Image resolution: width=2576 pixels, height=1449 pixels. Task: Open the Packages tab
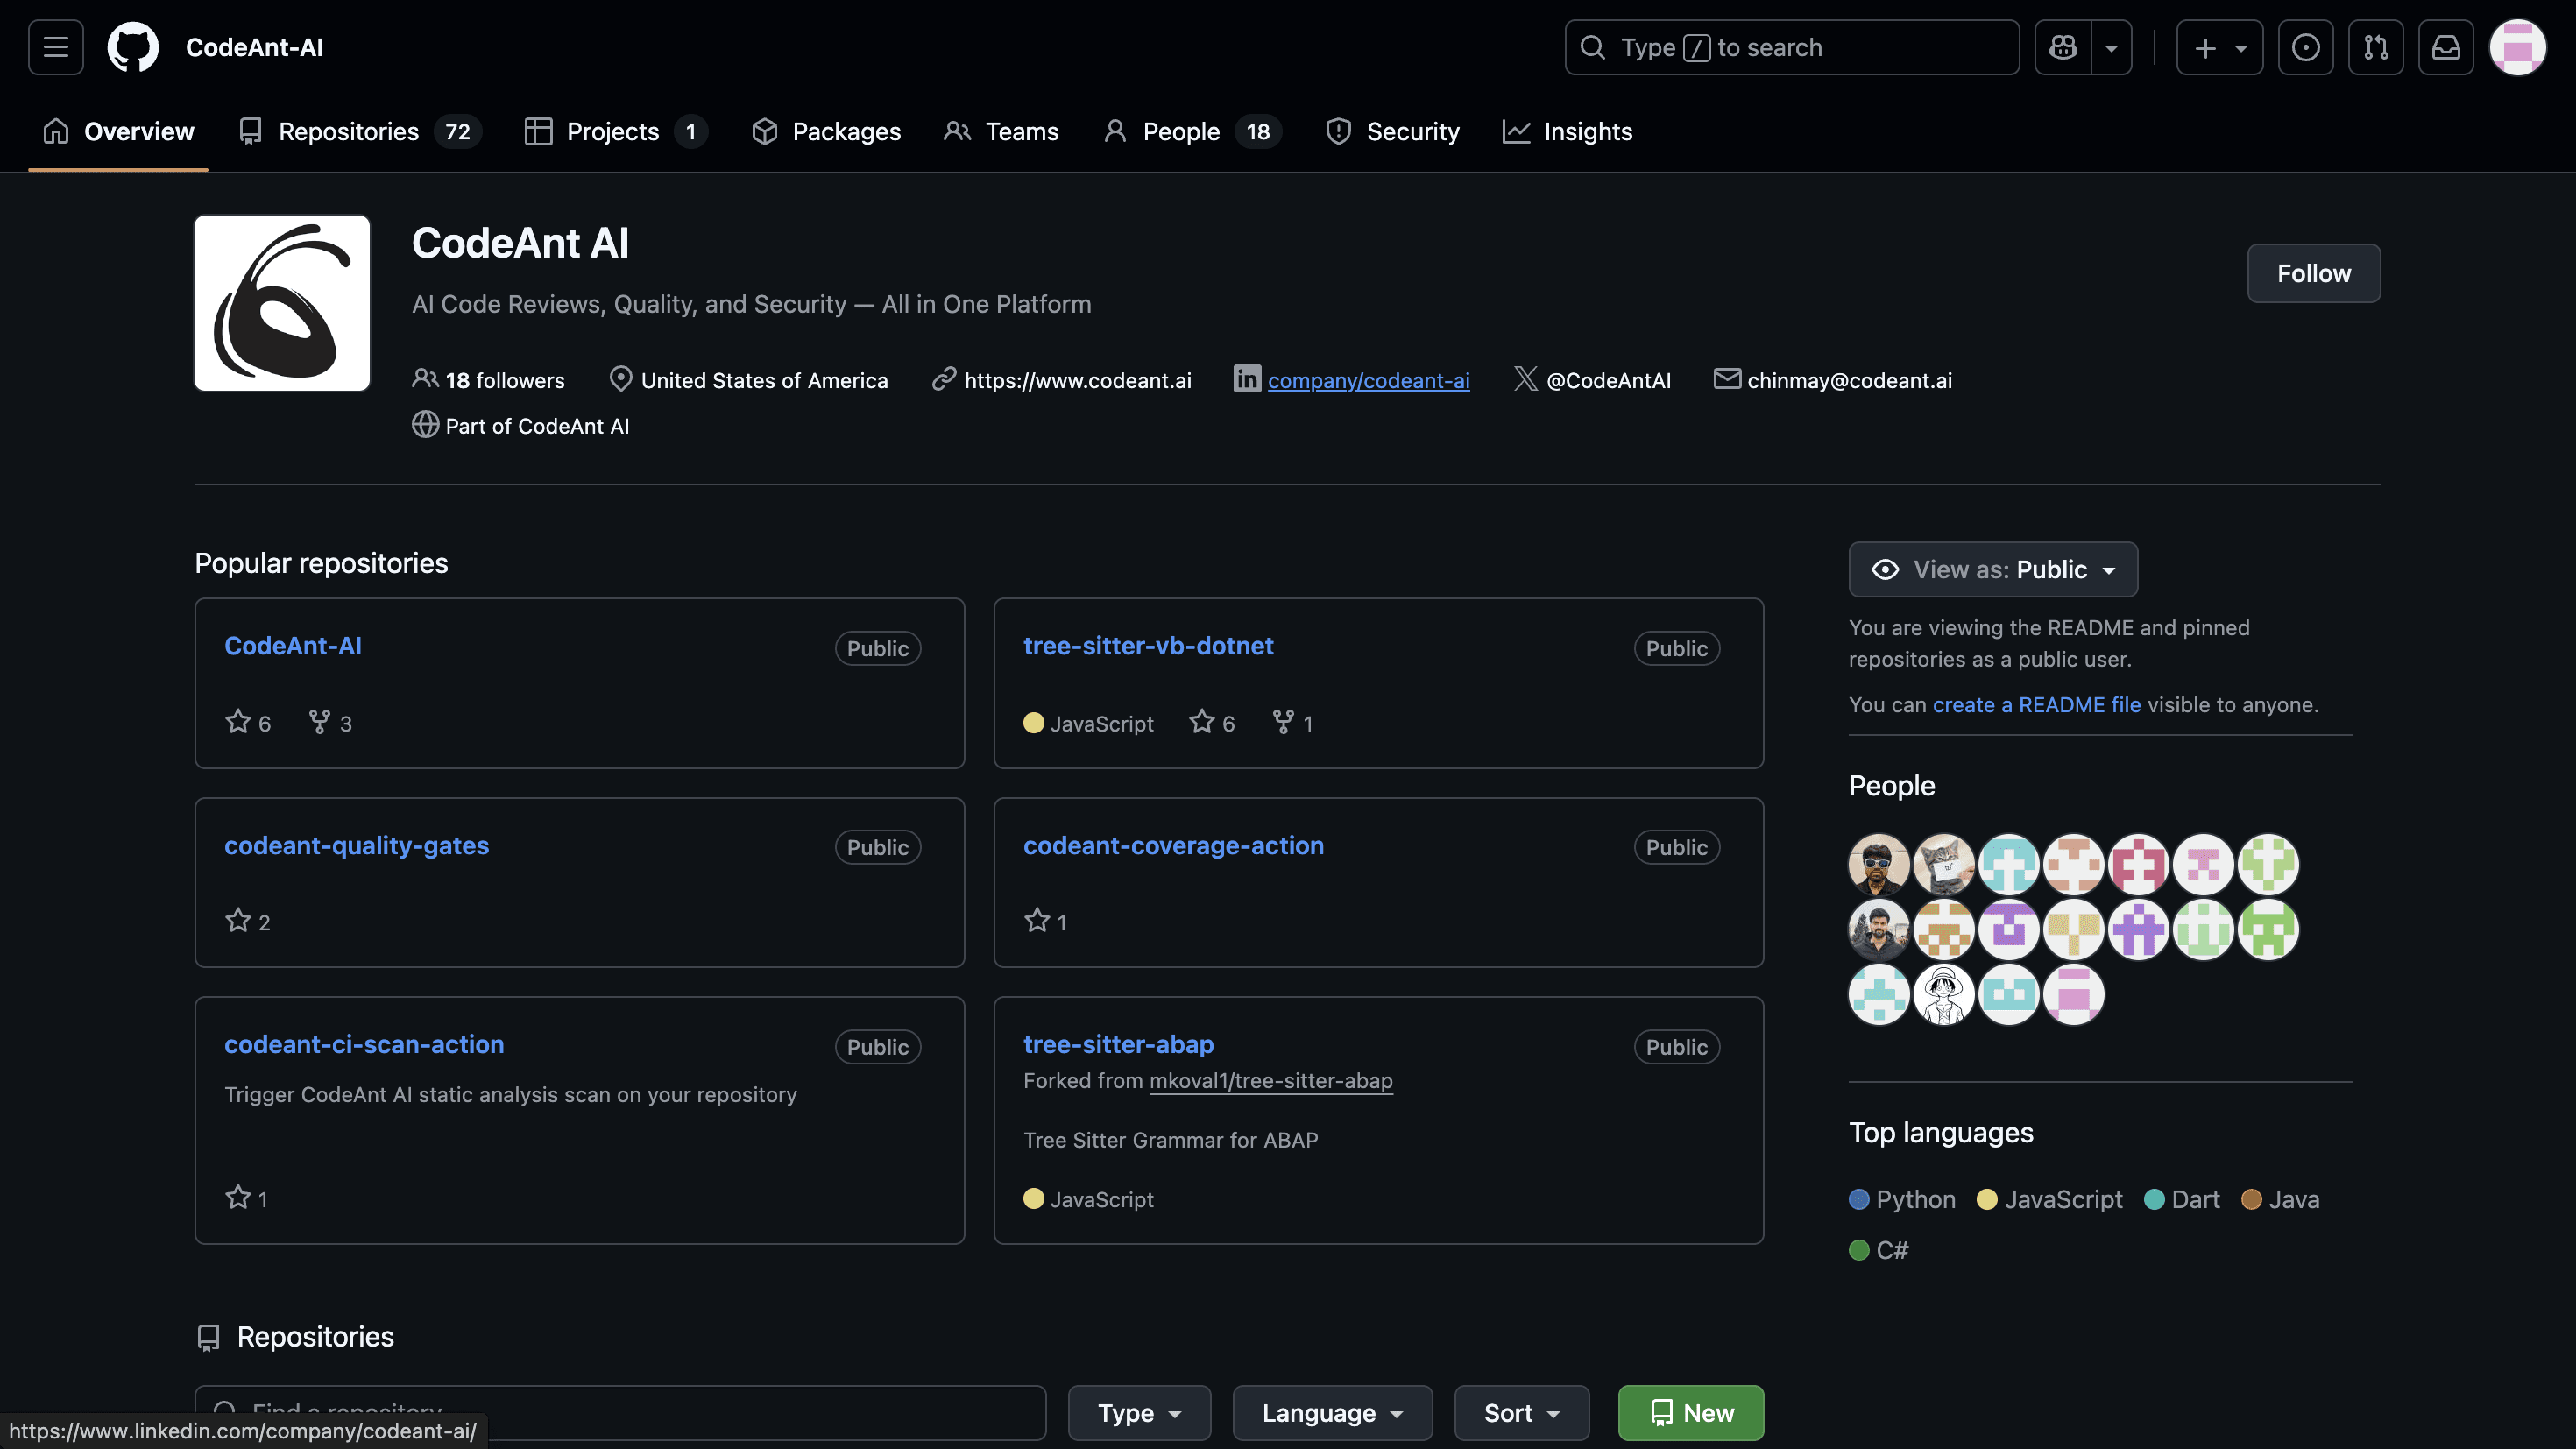pyautogui.click(x=826, y=131)
